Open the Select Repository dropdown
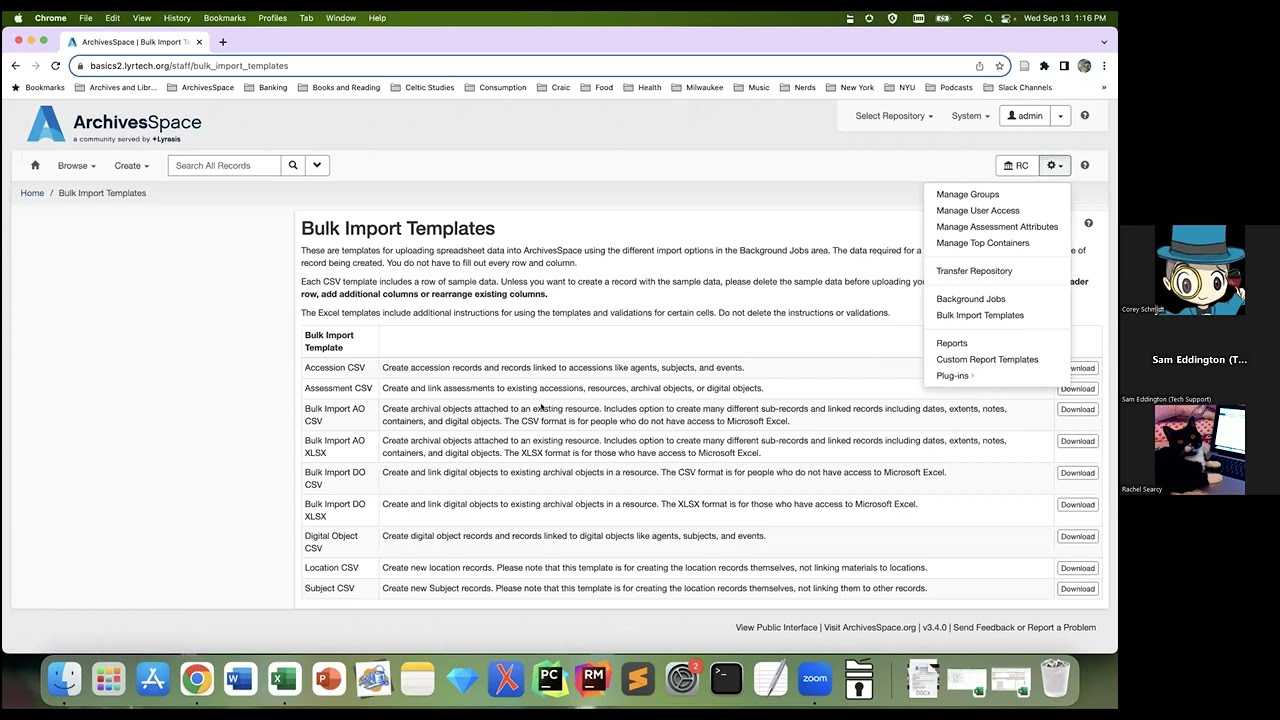The height and width of the screenshot is (720, 1280). click(894, 116)
